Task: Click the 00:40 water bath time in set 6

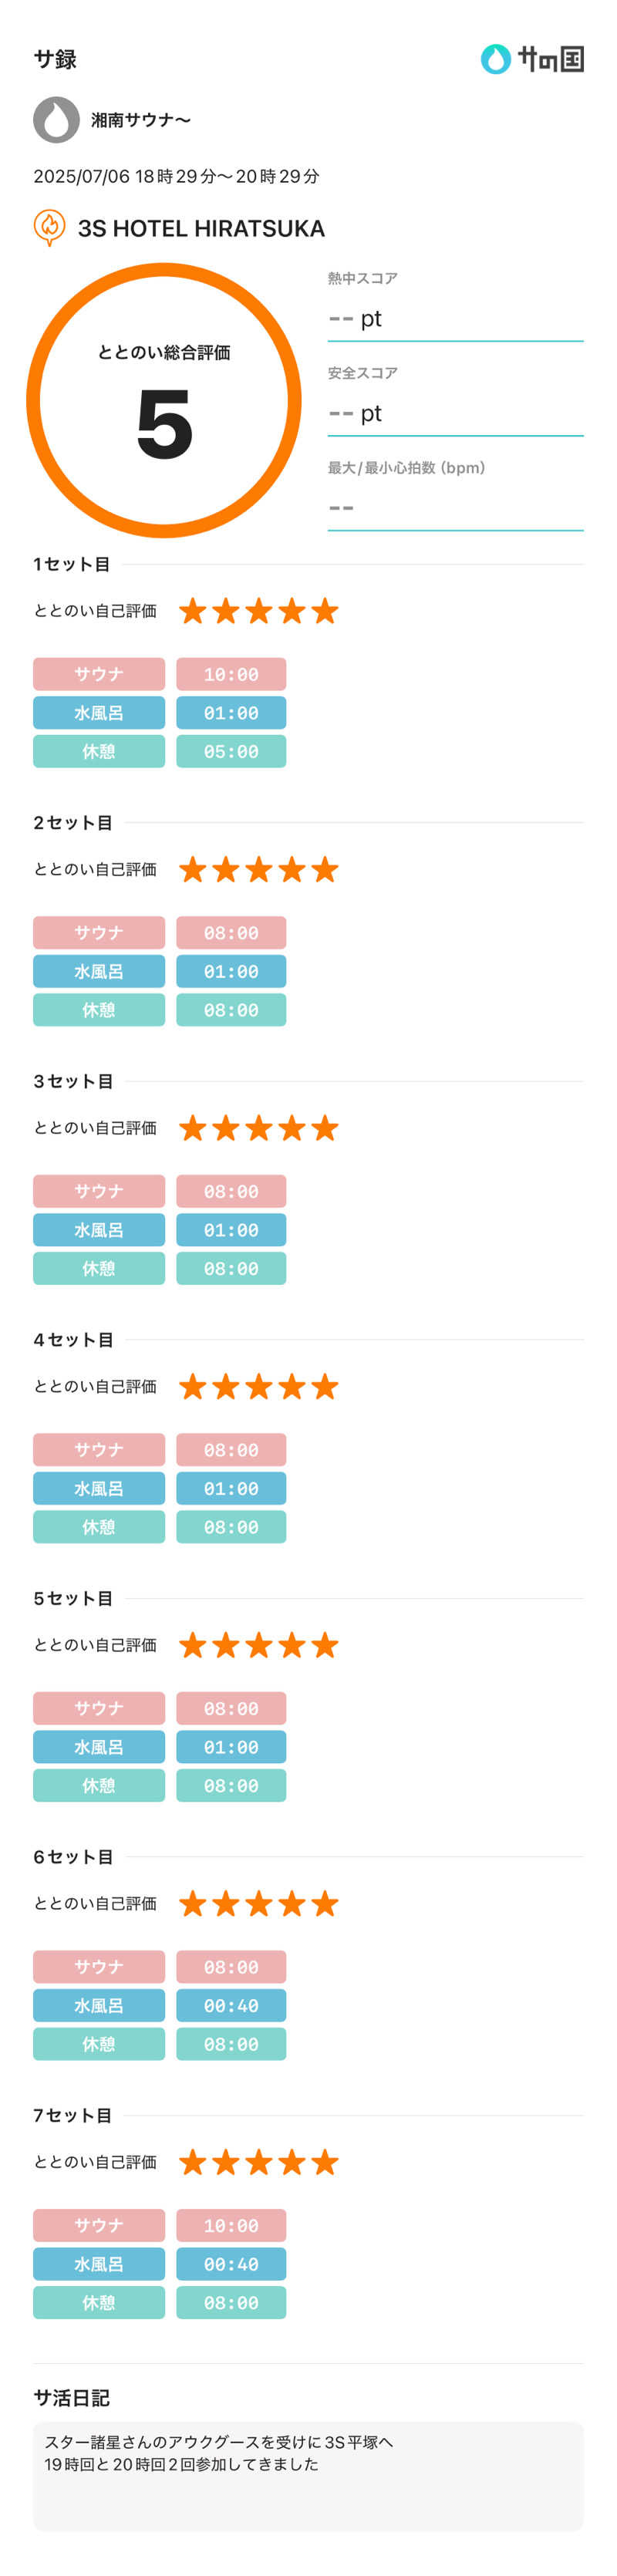Action: pos(231,2005)
